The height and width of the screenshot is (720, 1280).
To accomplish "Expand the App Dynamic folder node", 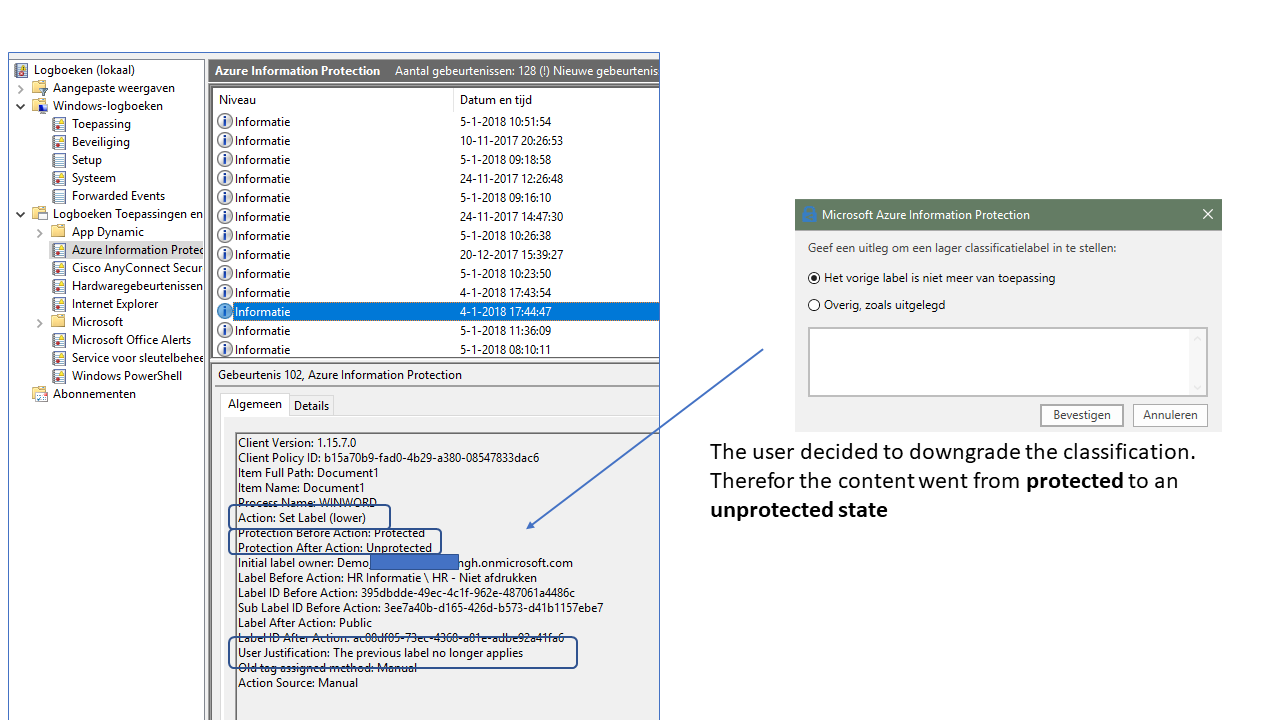I will (x=40, y=232).
